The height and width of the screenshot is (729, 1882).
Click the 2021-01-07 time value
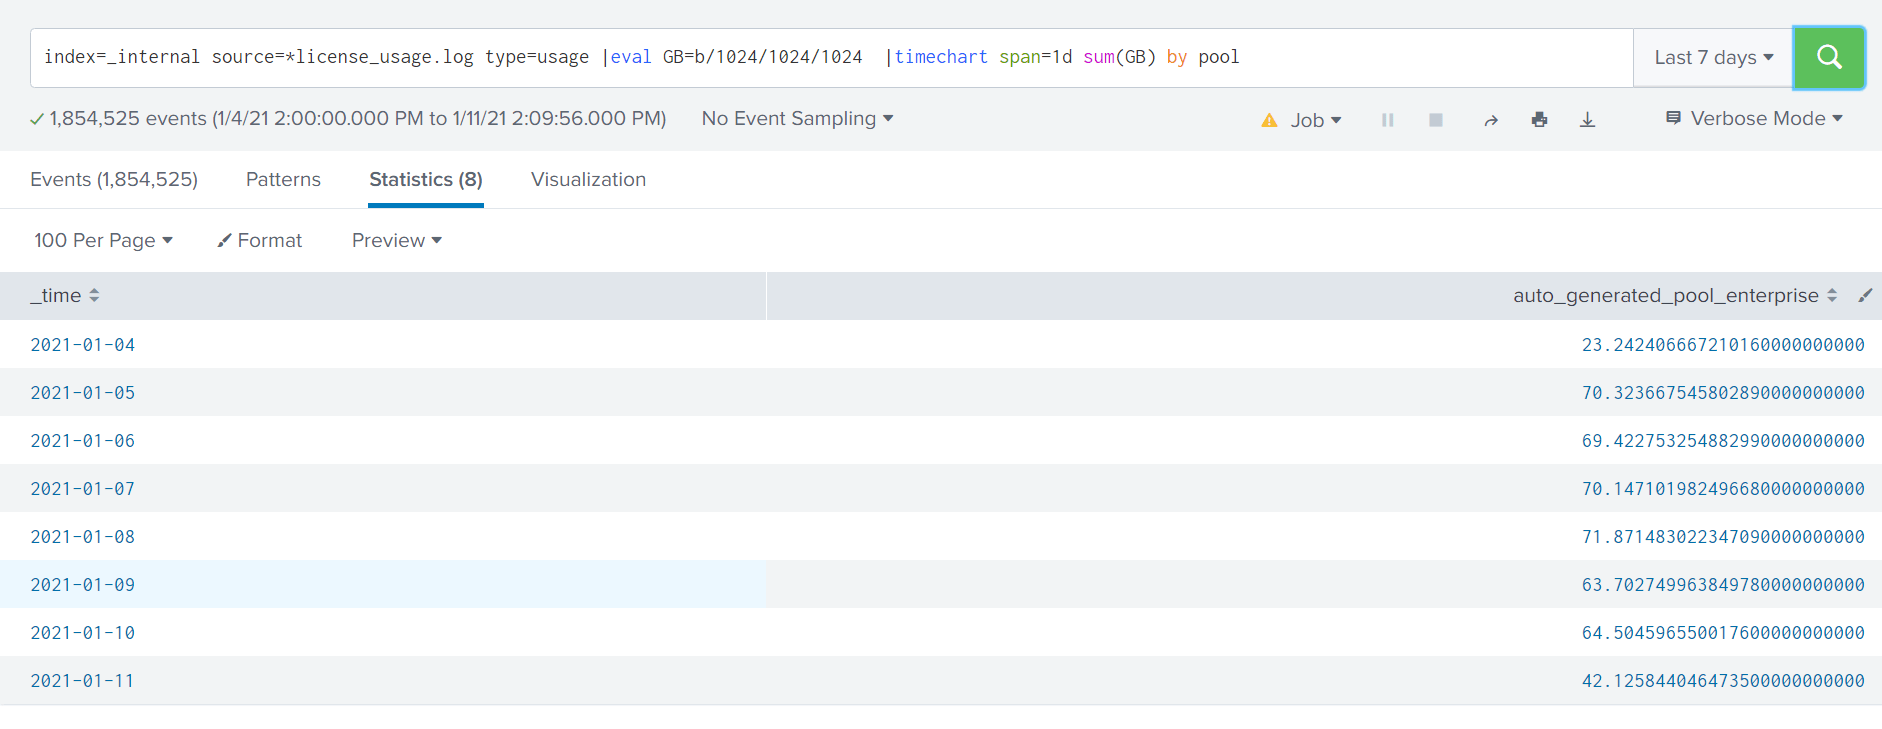(83, 489)
